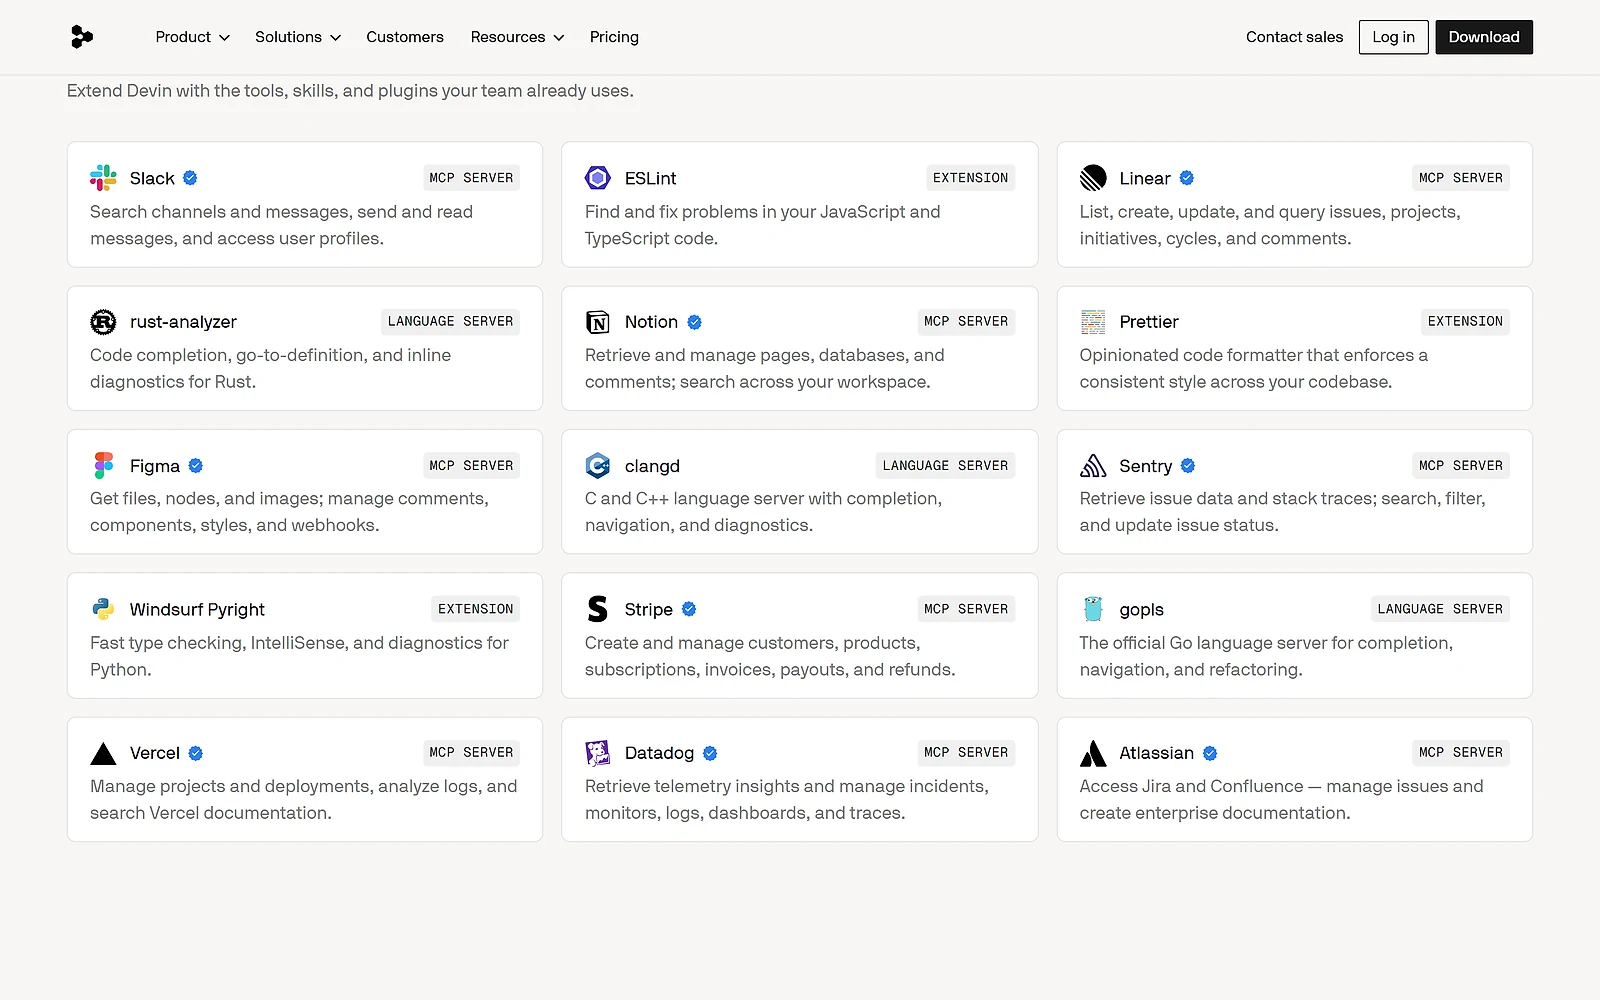Click the Linear logo icon
Image resolution: width=1600 pixels, height=1000 pixels.
pyautogui.click(x=1093, y=178)
